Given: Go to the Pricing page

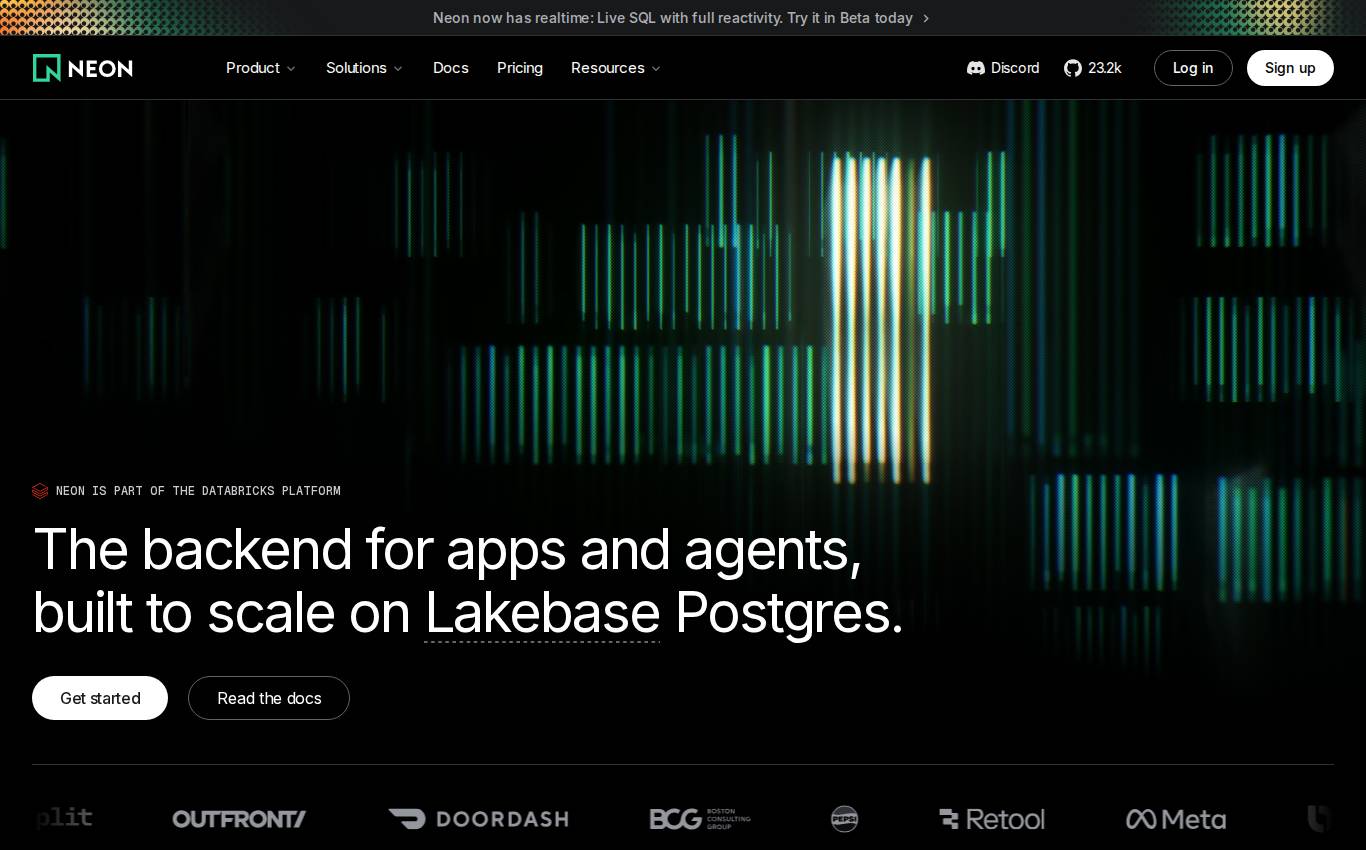Looking at the screenshot, I should pos(520,68).
